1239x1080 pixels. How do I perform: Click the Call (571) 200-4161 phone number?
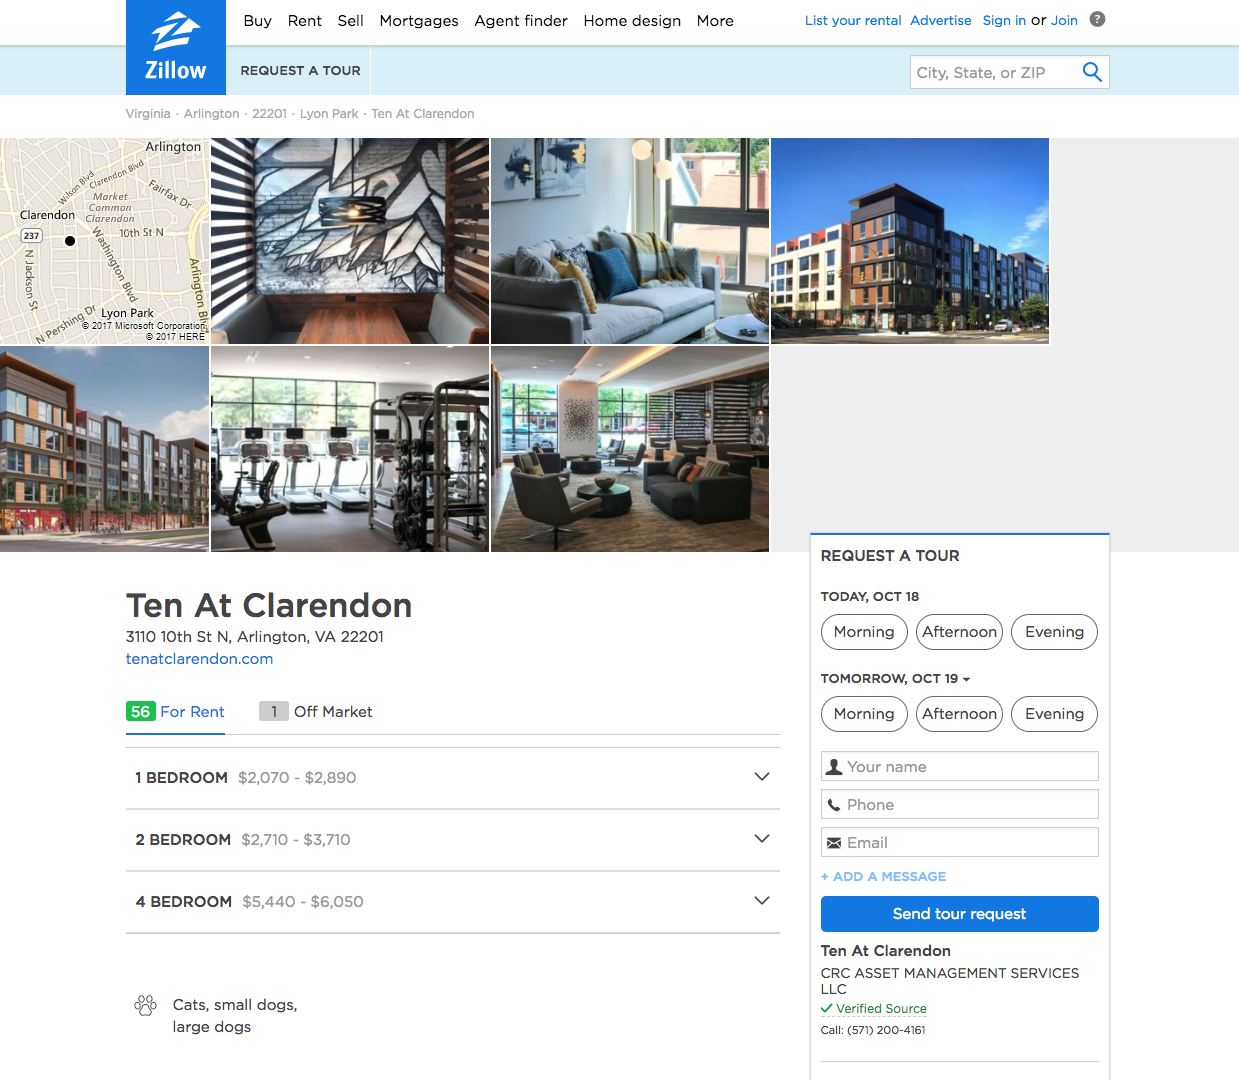[x=886, y=1030]
